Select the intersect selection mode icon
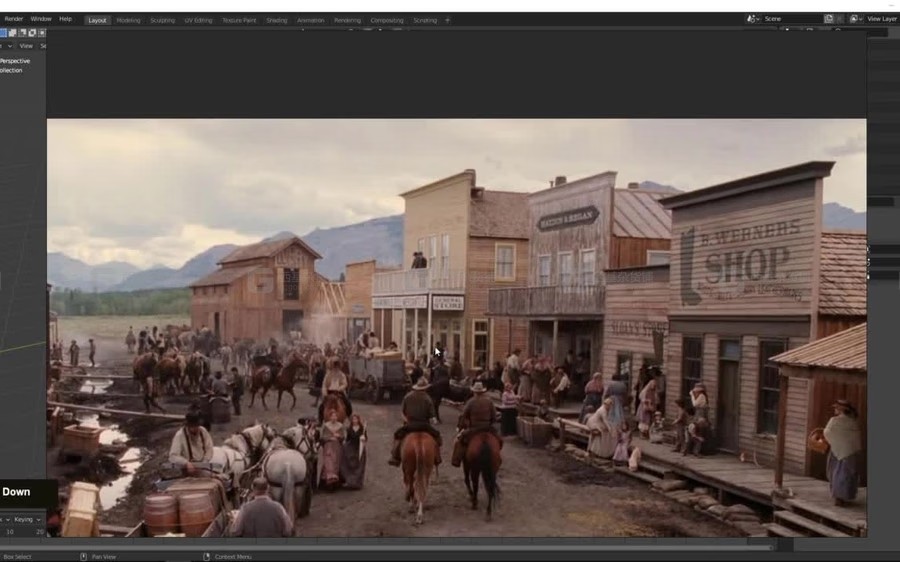900x562 pixels. [x=42, y=33]
